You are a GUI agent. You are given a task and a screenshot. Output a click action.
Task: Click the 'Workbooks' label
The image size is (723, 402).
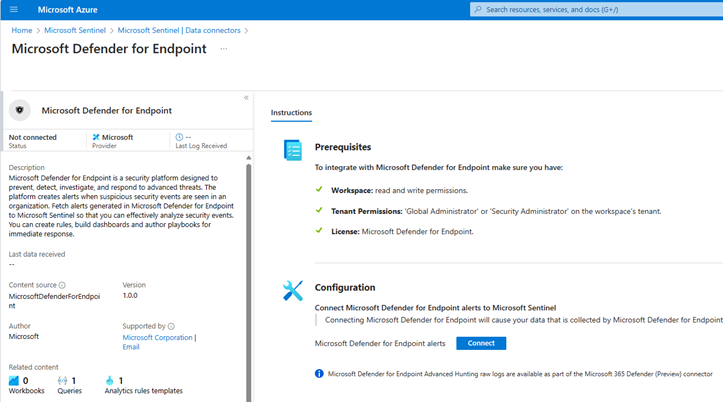(27, 391)
